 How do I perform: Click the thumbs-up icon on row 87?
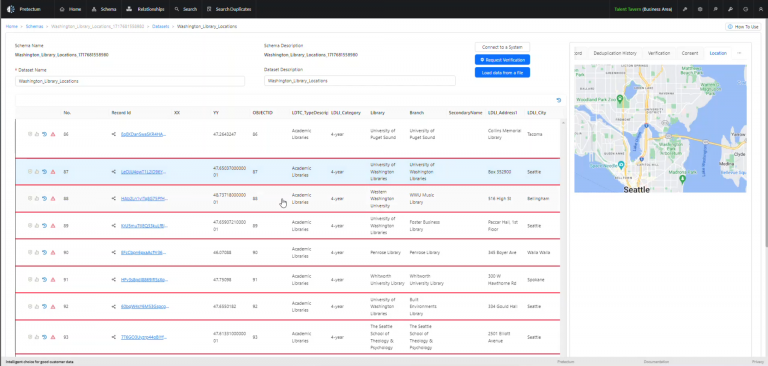pyautogui.click(x=37, y=172)
